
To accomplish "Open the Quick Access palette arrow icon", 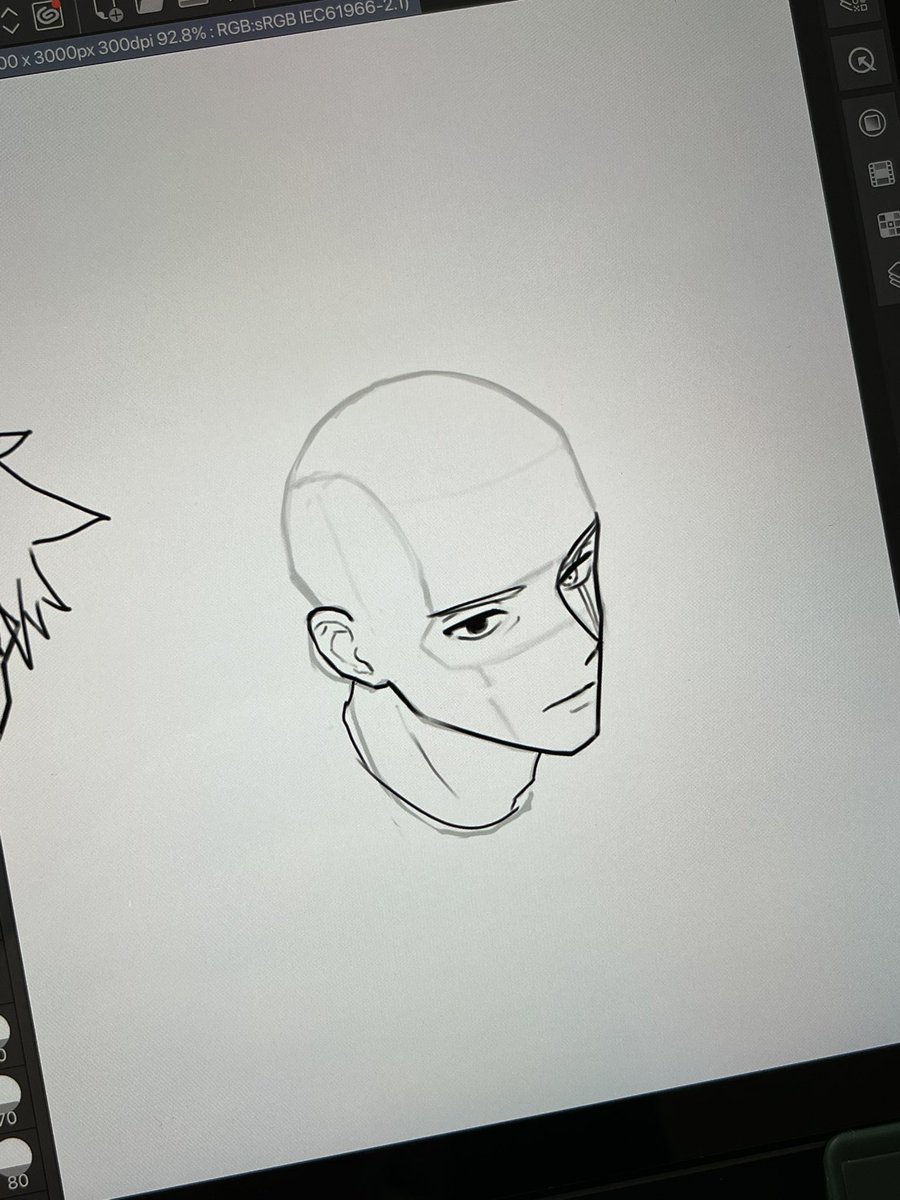I will pos(863,60).
